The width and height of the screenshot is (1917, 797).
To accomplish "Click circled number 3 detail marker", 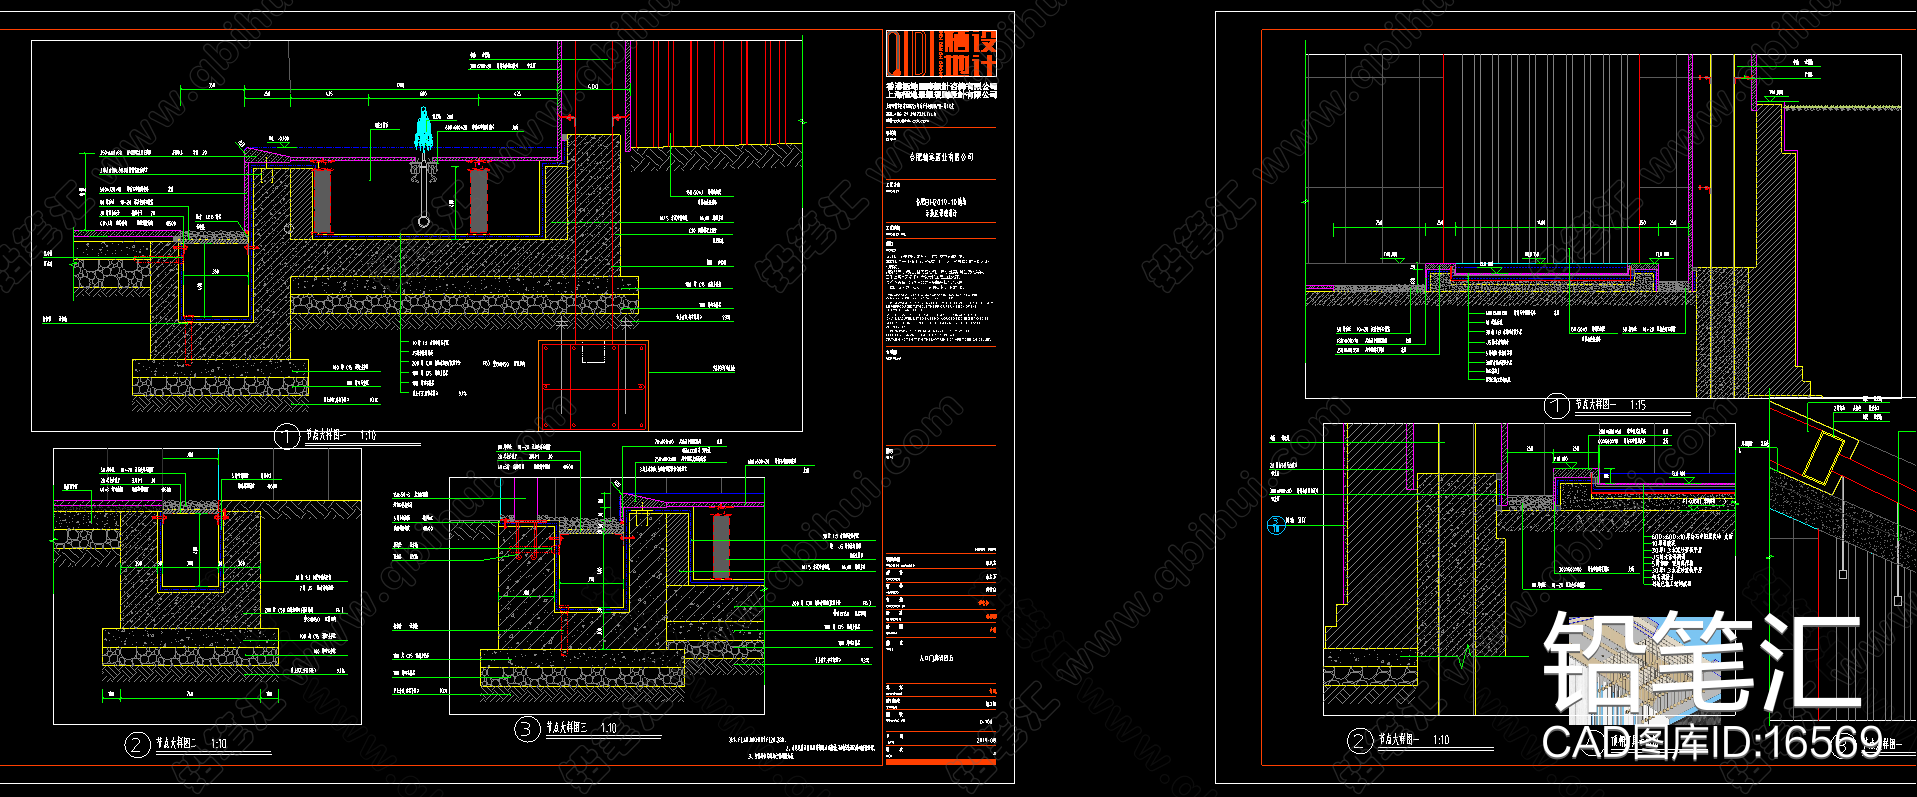I will point(527,729).
